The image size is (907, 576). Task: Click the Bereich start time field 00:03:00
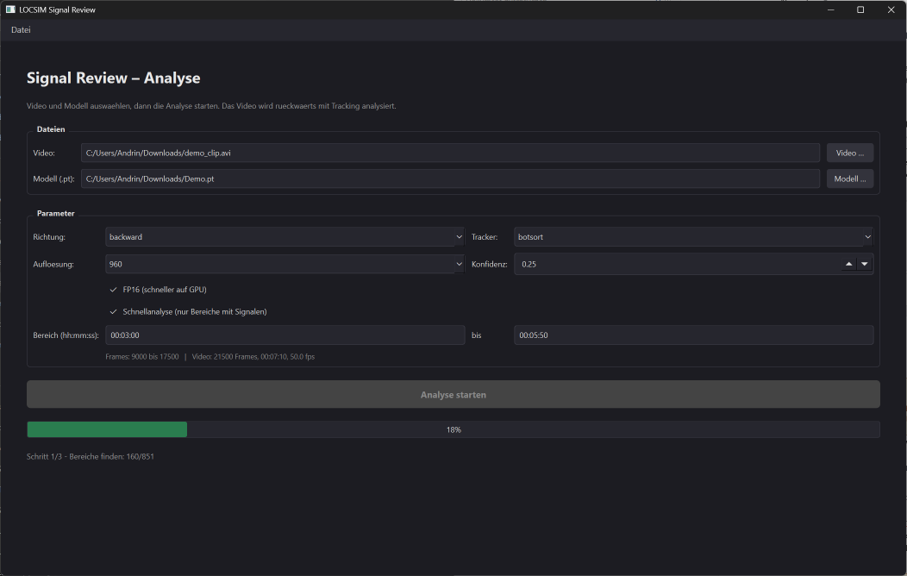pos(285,335)
